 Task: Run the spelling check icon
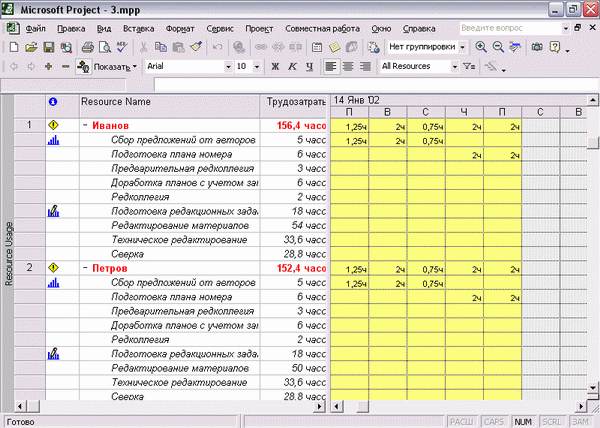click(x=122, y=47)
